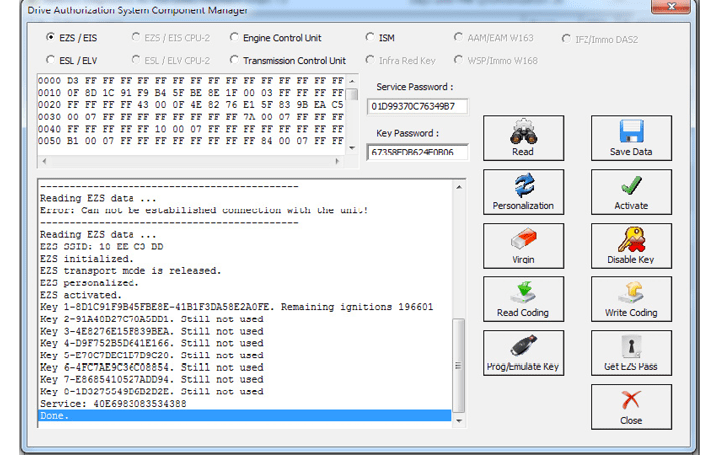Screen dimensions: 719x455
Task: Click the Read binoculars icon
Action: [522, 133]
